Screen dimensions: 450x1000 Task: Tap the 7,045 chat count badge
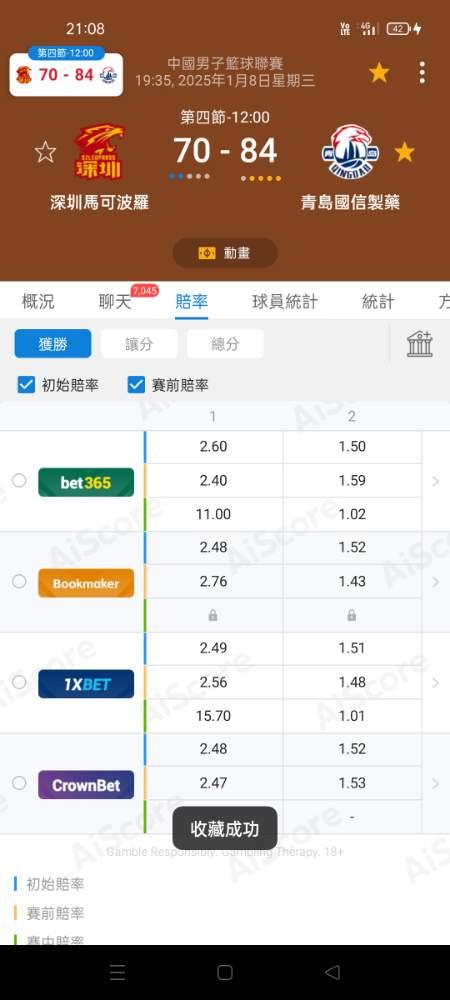pos(145,291)
